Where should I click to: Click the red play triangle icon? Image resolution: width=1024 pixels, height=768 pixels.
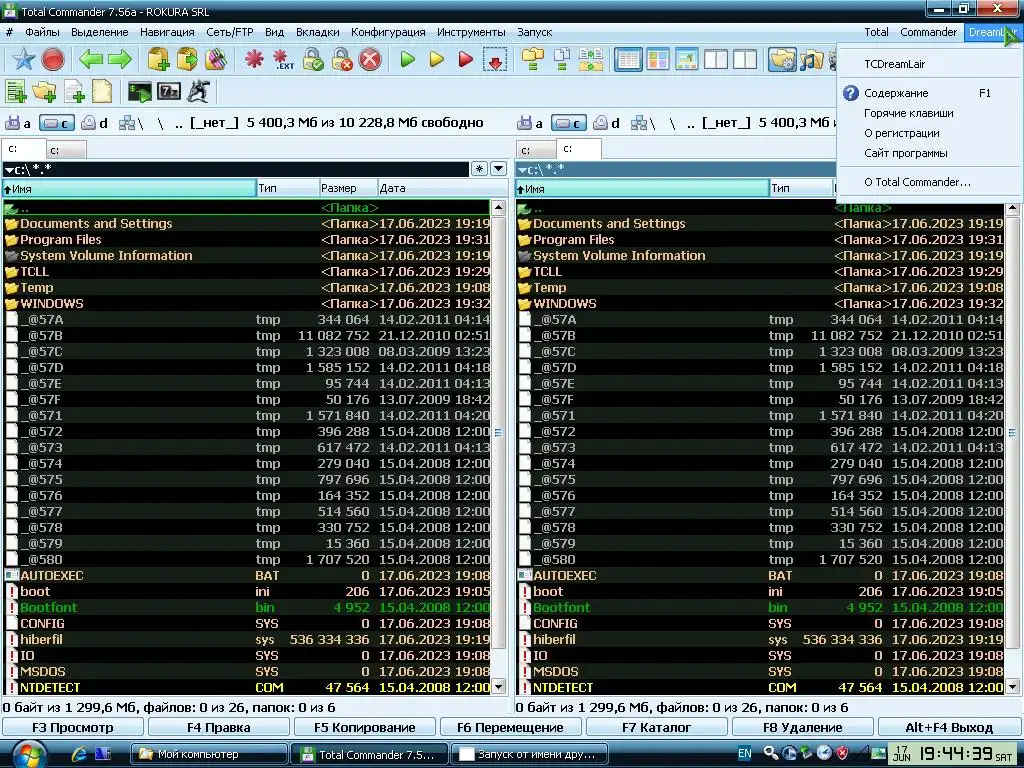tap(465, 59)
